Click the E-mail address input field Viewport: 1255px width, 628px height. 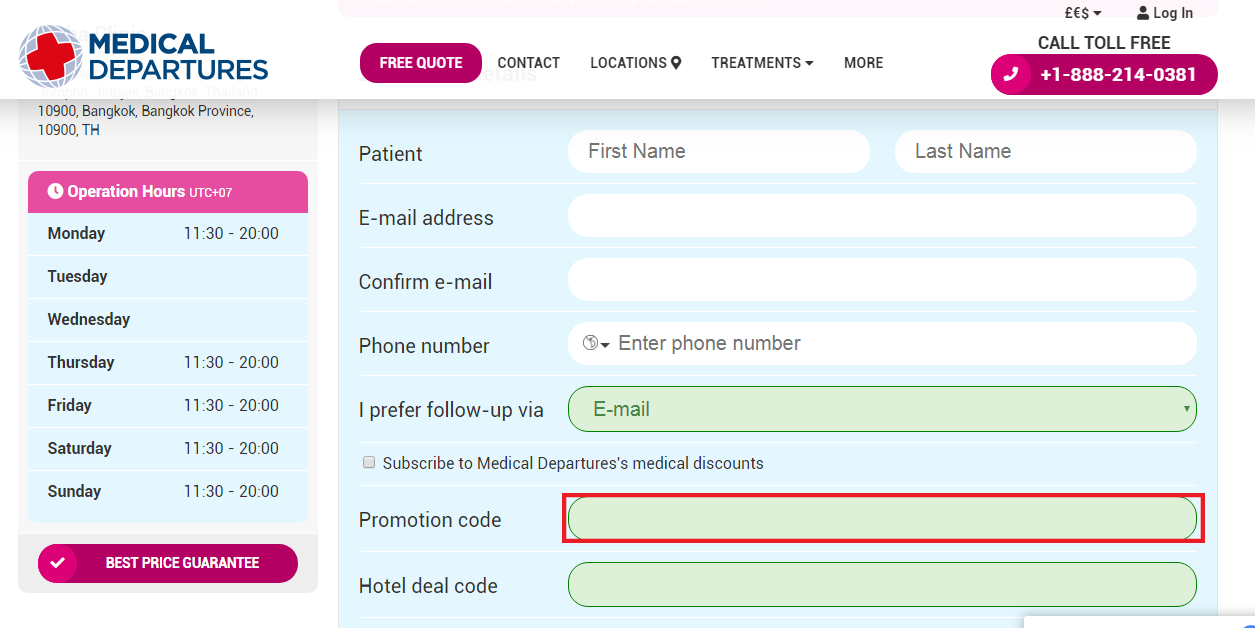click(881, 216)
